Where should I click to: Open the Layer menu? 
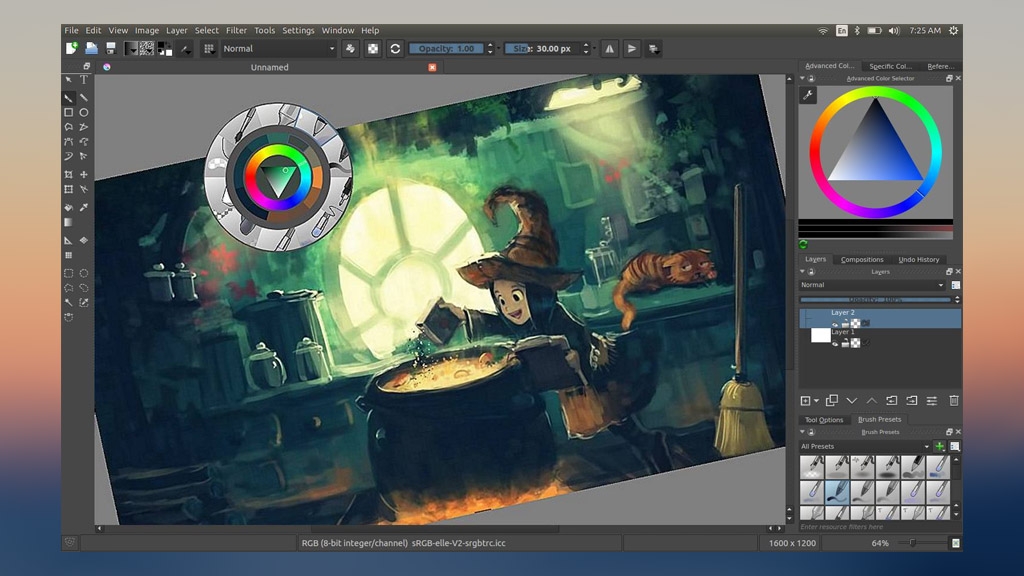click(x=176, y=30)
